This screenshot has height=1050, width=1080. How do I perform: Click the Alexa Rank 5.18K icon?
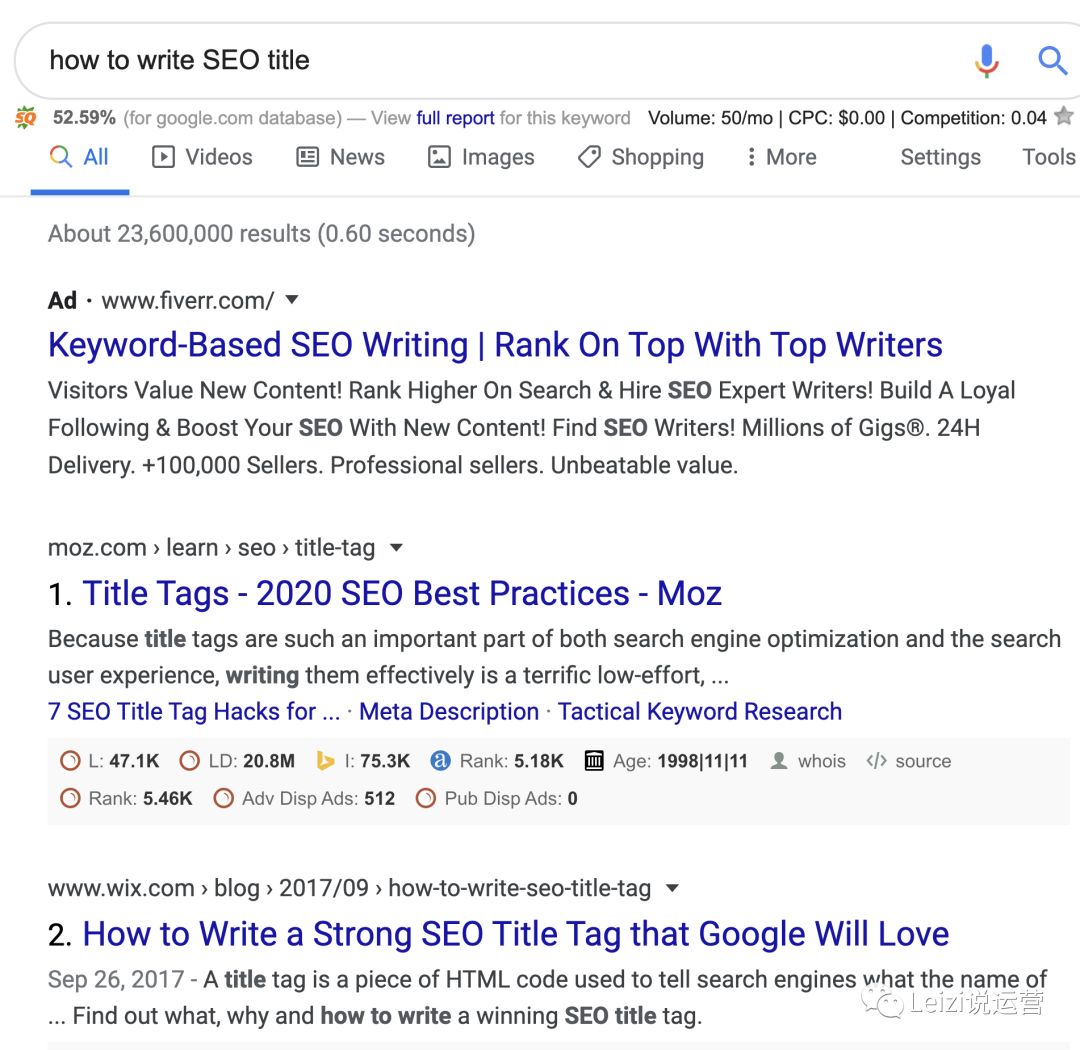[x=440, y=761]
